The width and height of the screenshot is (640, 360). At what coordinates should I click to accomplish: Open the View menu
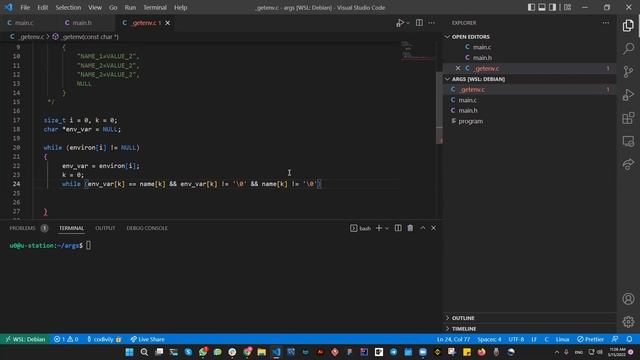point(95,7)
